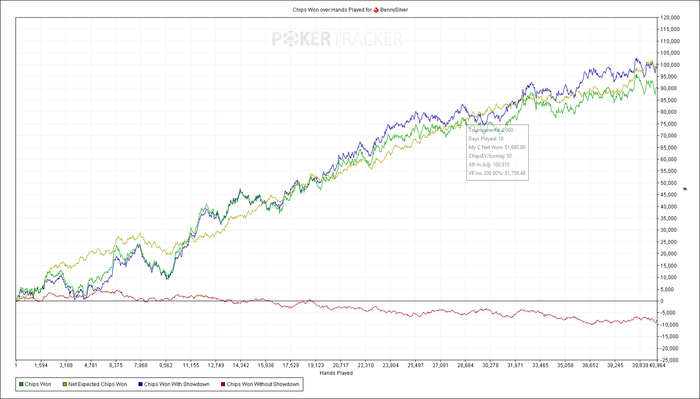Click the 'ChipsEV/turniej: 50' tooltip line

tap(490, 156)
